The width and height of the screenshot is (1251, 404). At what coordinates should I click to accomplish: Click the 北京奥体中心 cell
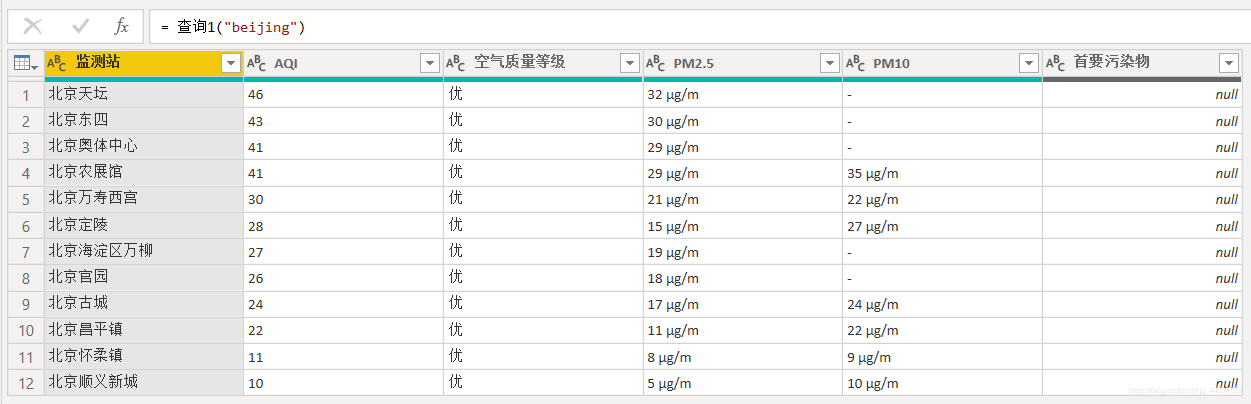(143, 147)
